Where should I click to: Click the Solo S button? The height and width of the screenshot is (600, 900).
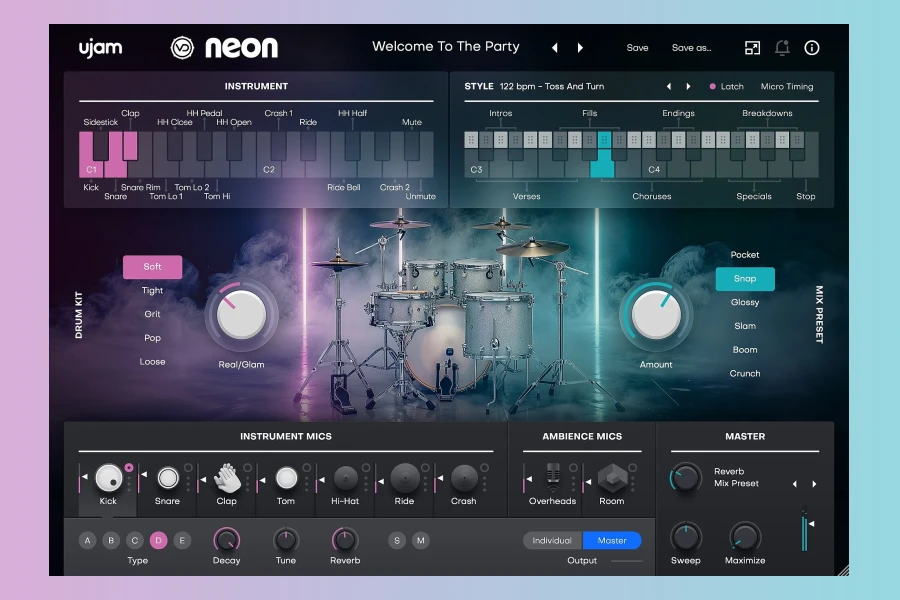(397, 540)
